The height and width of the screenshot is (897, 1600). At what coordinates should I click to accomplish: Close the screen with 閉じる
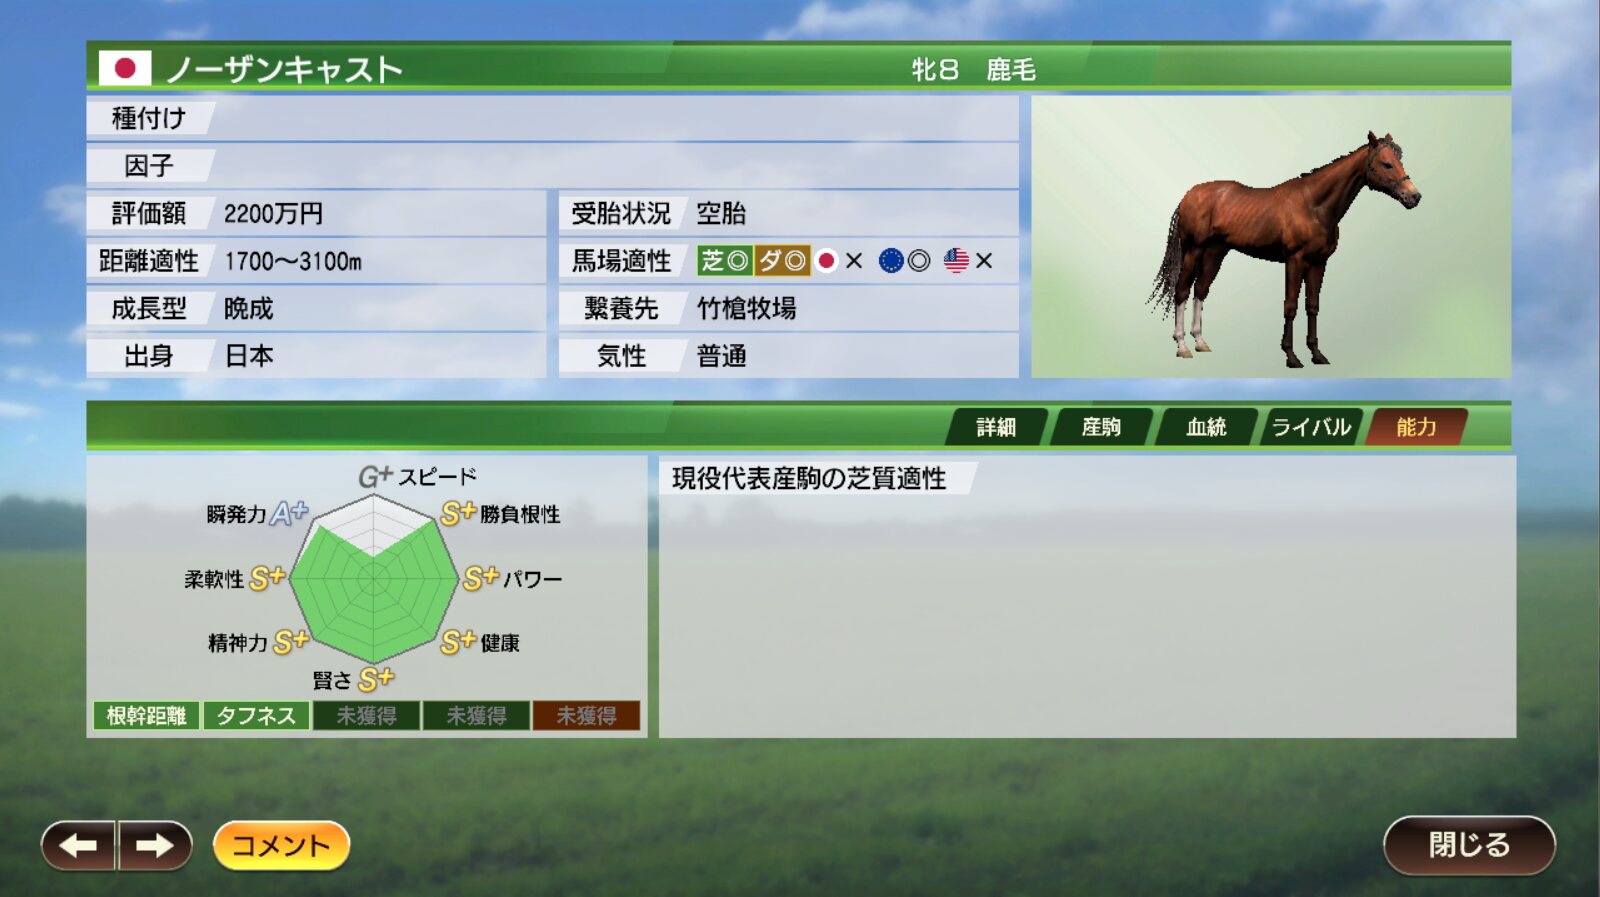tap(1469, 846)
